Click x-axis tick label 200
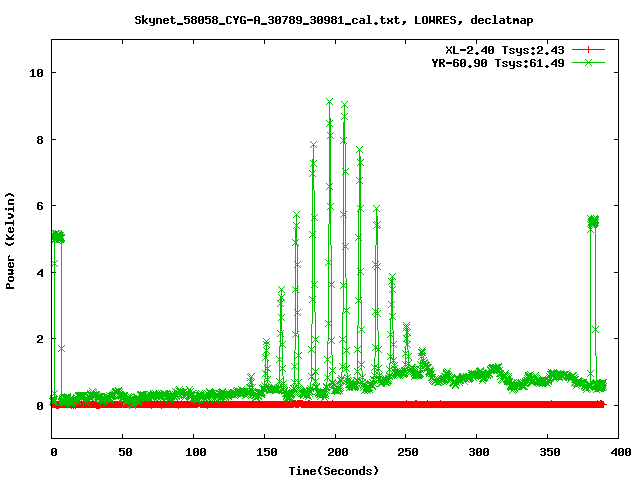 tap(338, 452)
